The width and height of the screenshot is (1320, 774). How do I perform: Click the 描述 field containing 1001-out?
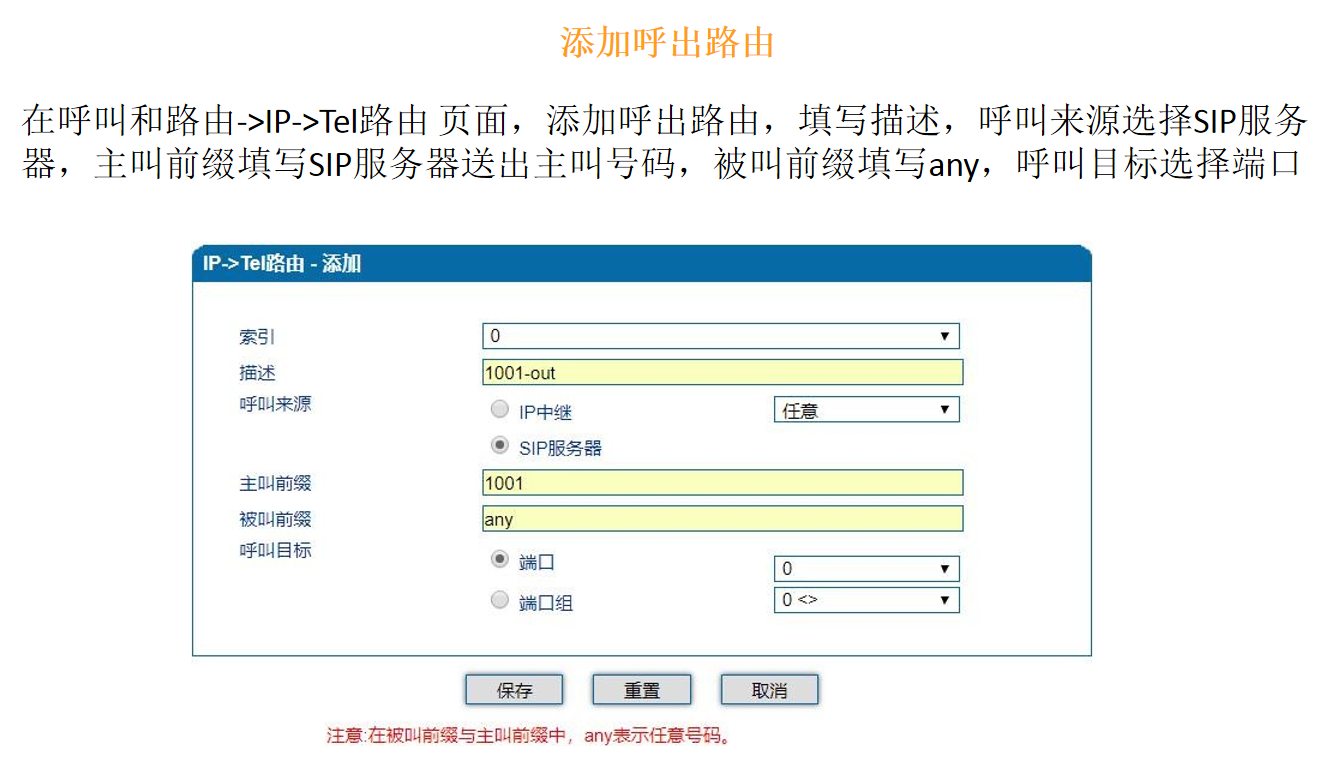pyautogui.click(x=722, y=373)
